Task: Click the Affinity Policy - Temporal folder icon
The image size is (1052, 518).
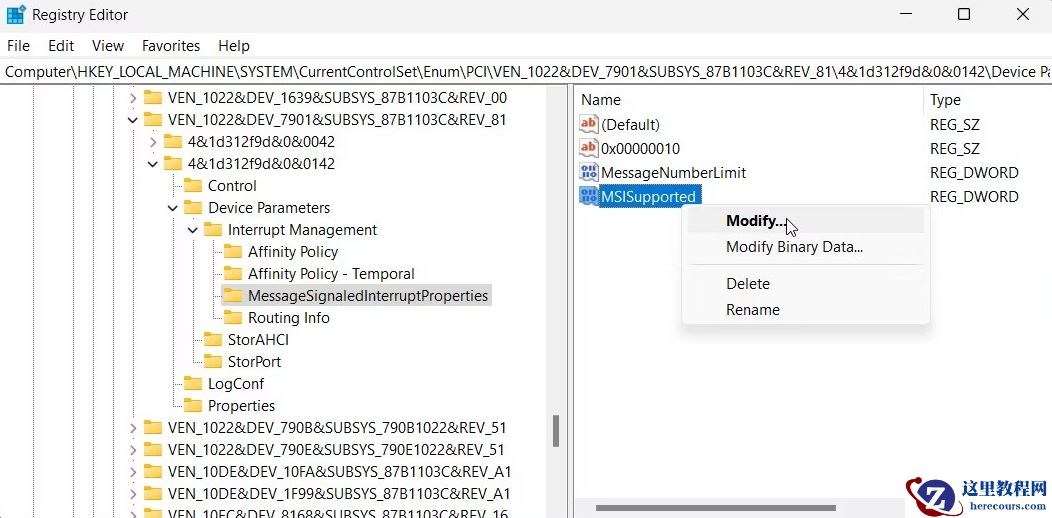Action: (x=233, y=274)
